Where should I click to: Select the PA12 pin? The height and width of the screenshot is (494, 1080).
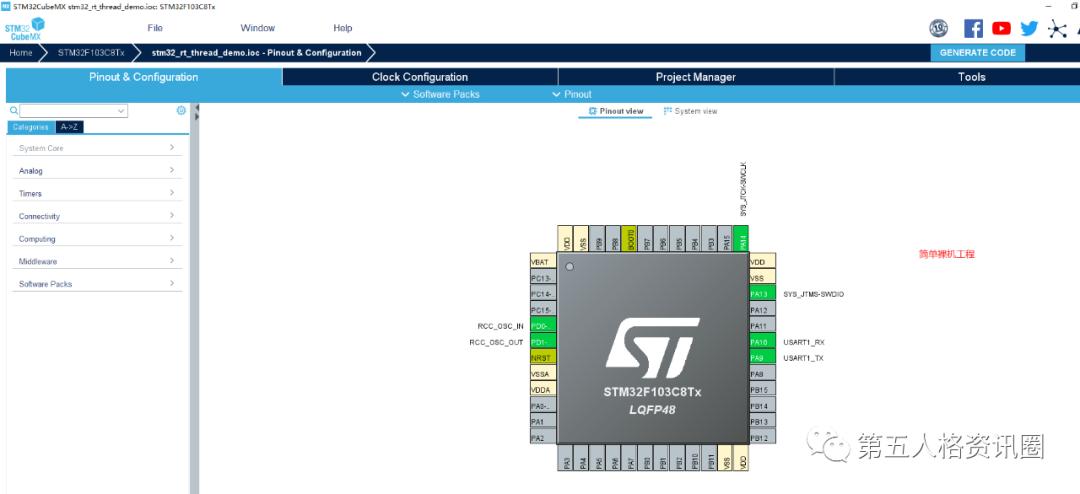click(762, 310)
